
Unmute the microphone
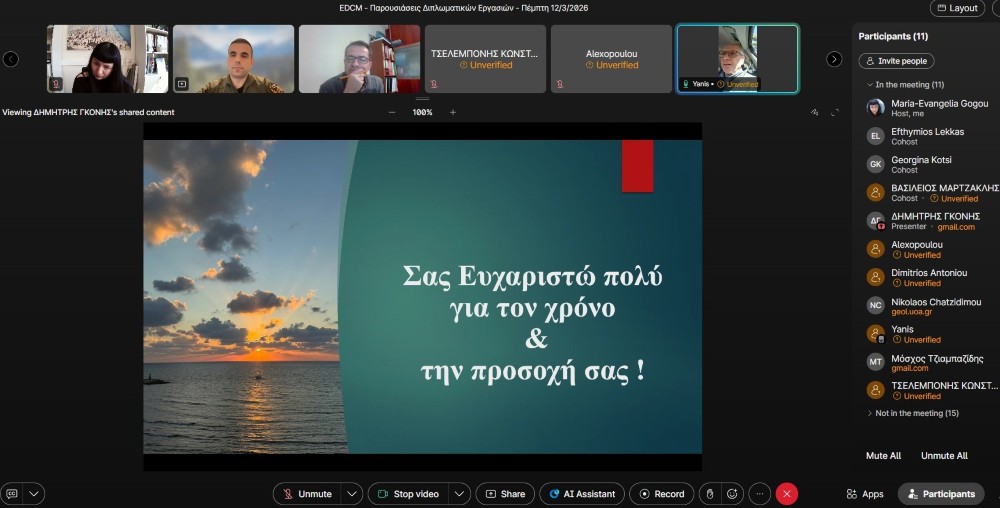pos(306,494)
